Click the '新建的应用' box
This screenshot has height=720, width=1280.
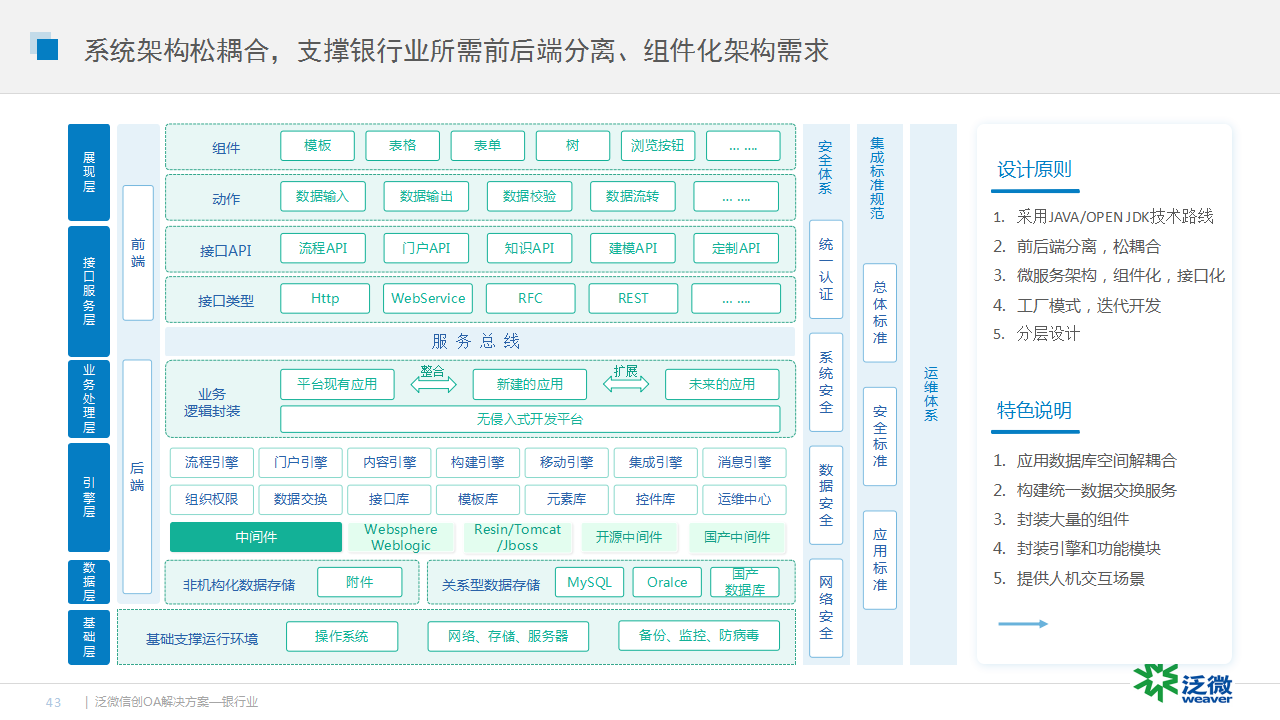click(531, 384)
